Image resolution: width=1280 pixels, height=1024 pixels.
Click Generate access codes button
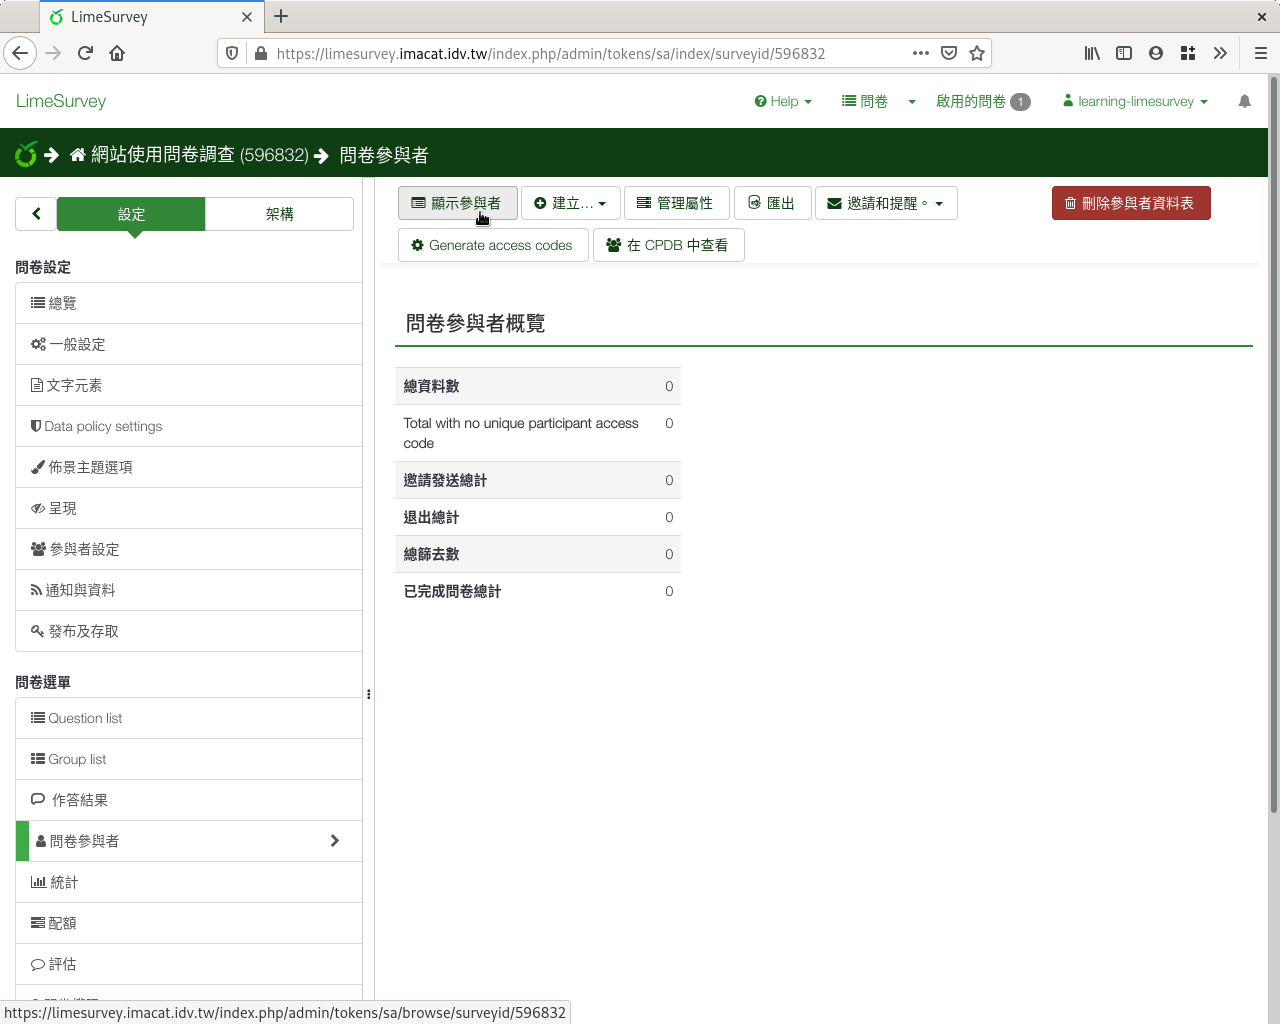tap(493, 245)
